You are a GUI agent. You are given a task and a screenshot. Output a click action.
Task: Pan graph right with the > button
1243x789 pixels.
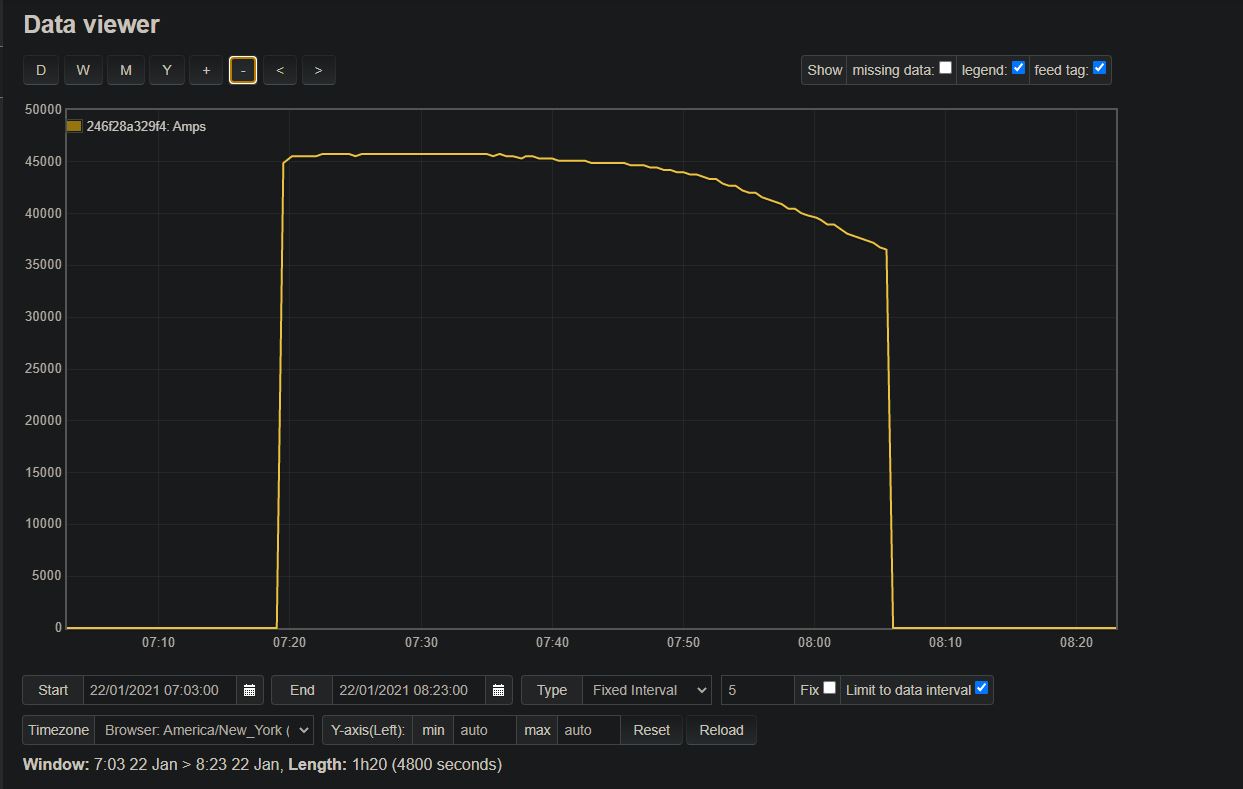coord(318,70)
